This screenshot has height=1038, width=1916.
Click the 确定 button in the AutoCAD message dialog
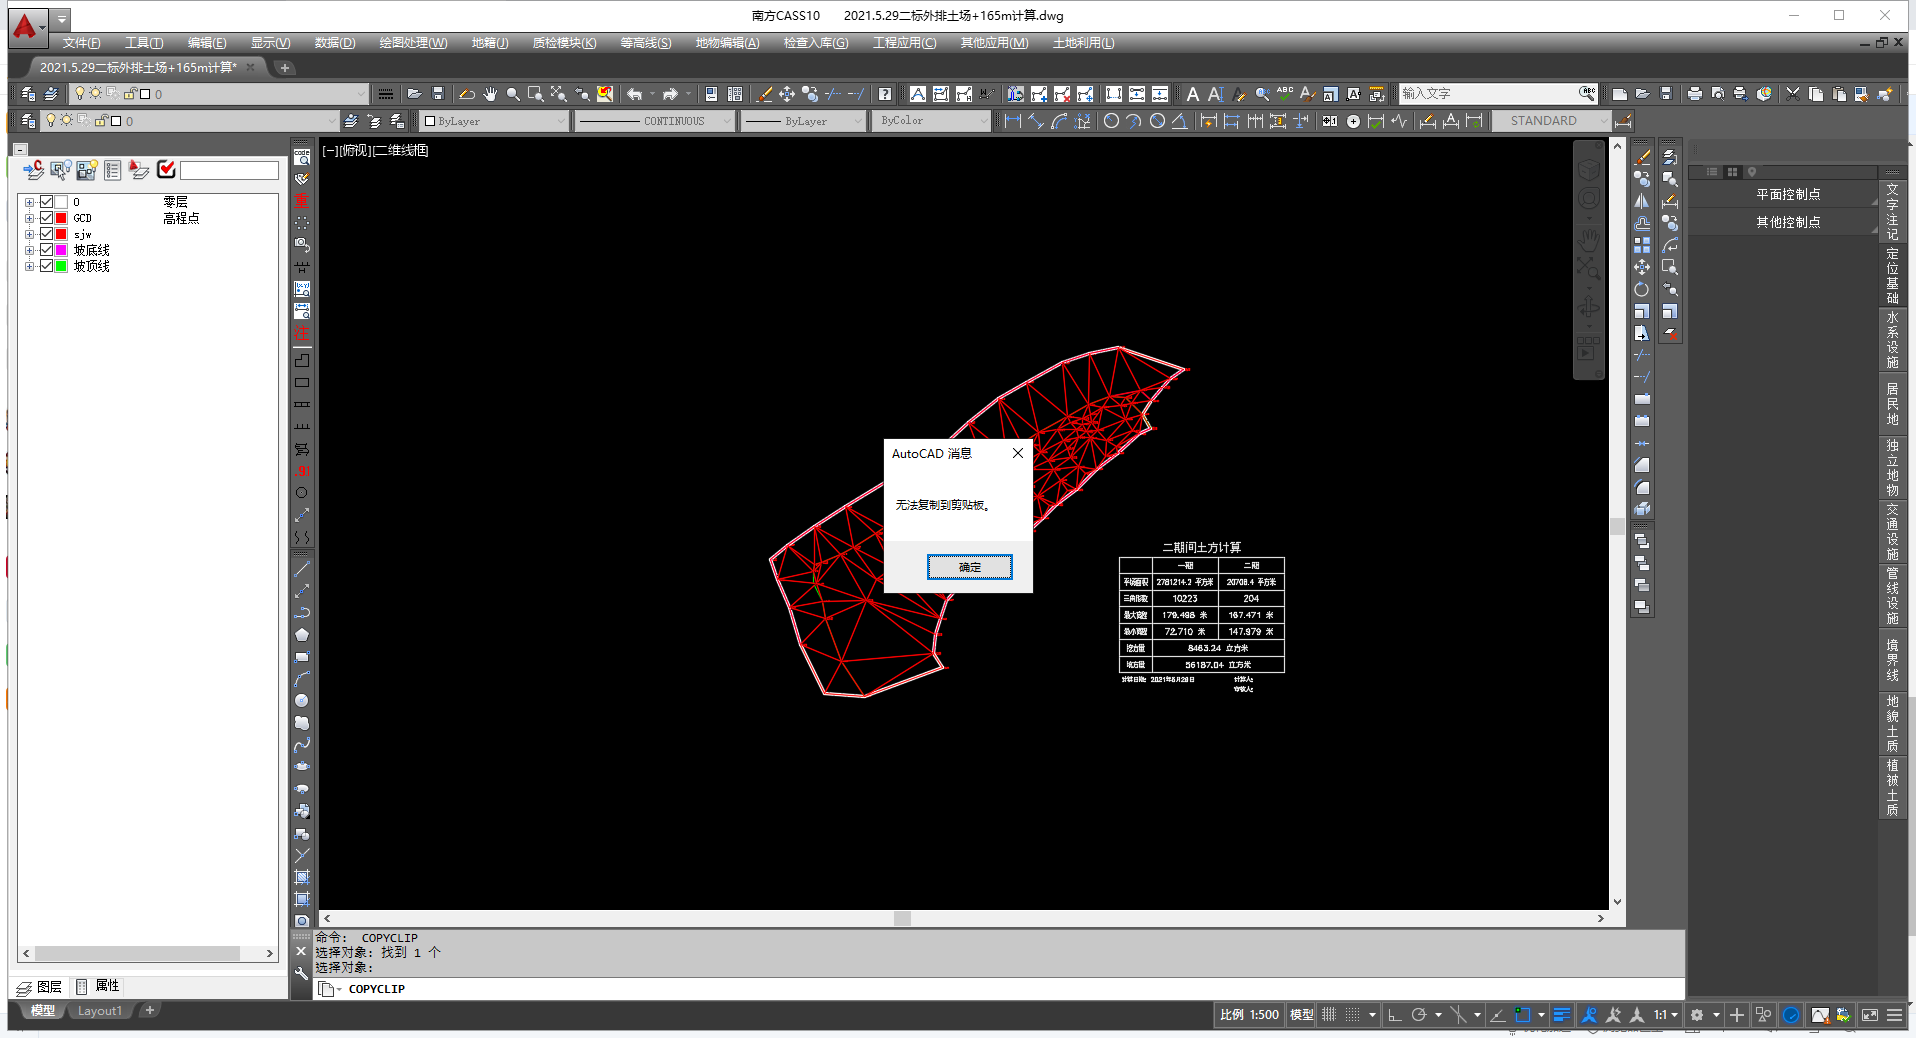969,567
